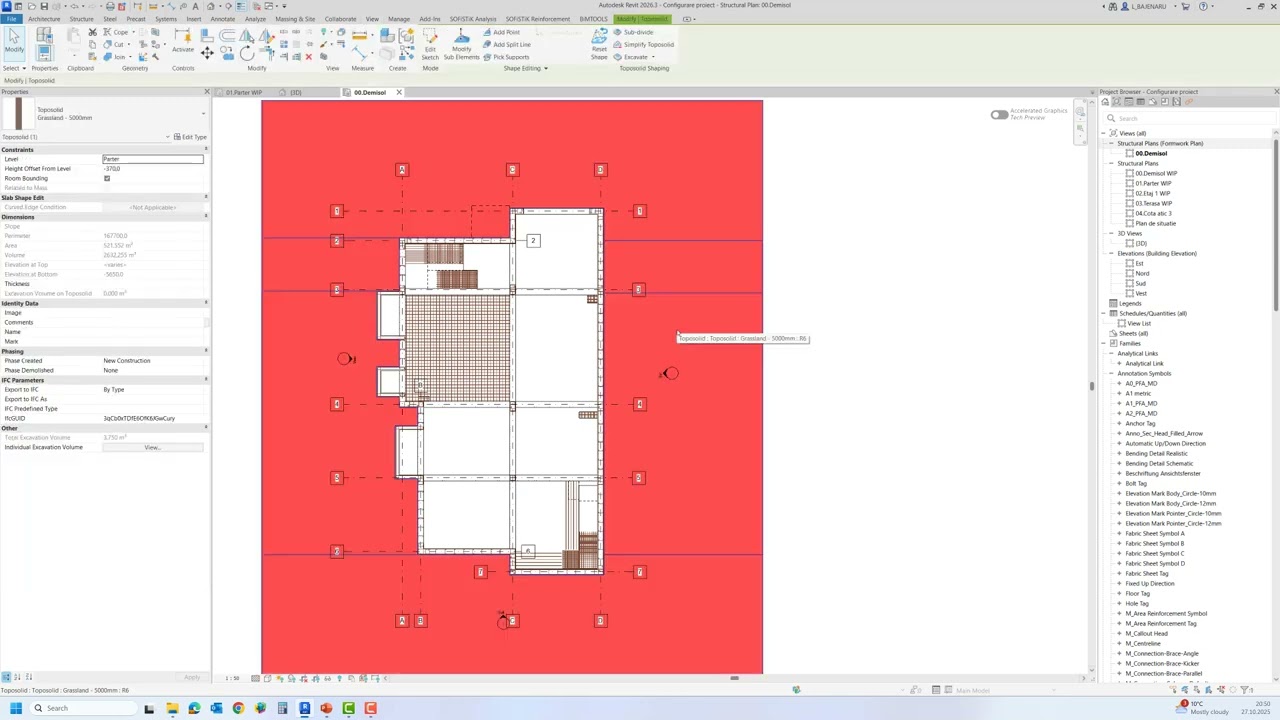Collapse the Constraints section
Image resolution: width=1280 pixels, height=720 pixels.
pyautogui.click(x=206, y=149)
